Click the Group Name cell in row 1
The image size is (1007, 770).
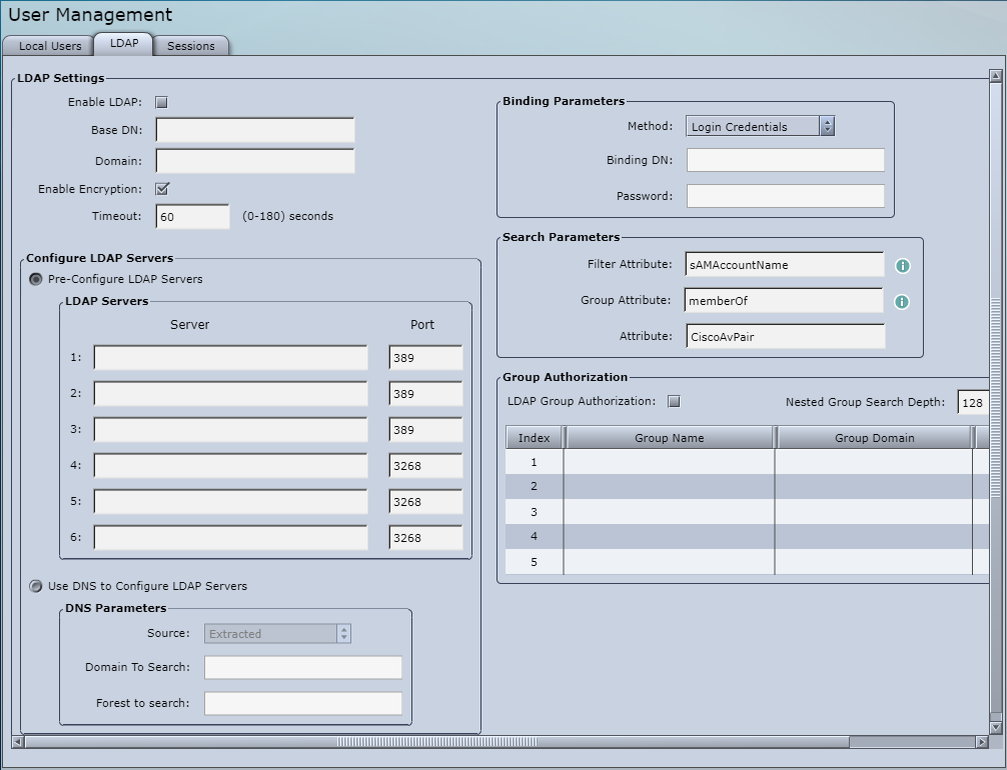pyautogui.click(x=668, y=462)
